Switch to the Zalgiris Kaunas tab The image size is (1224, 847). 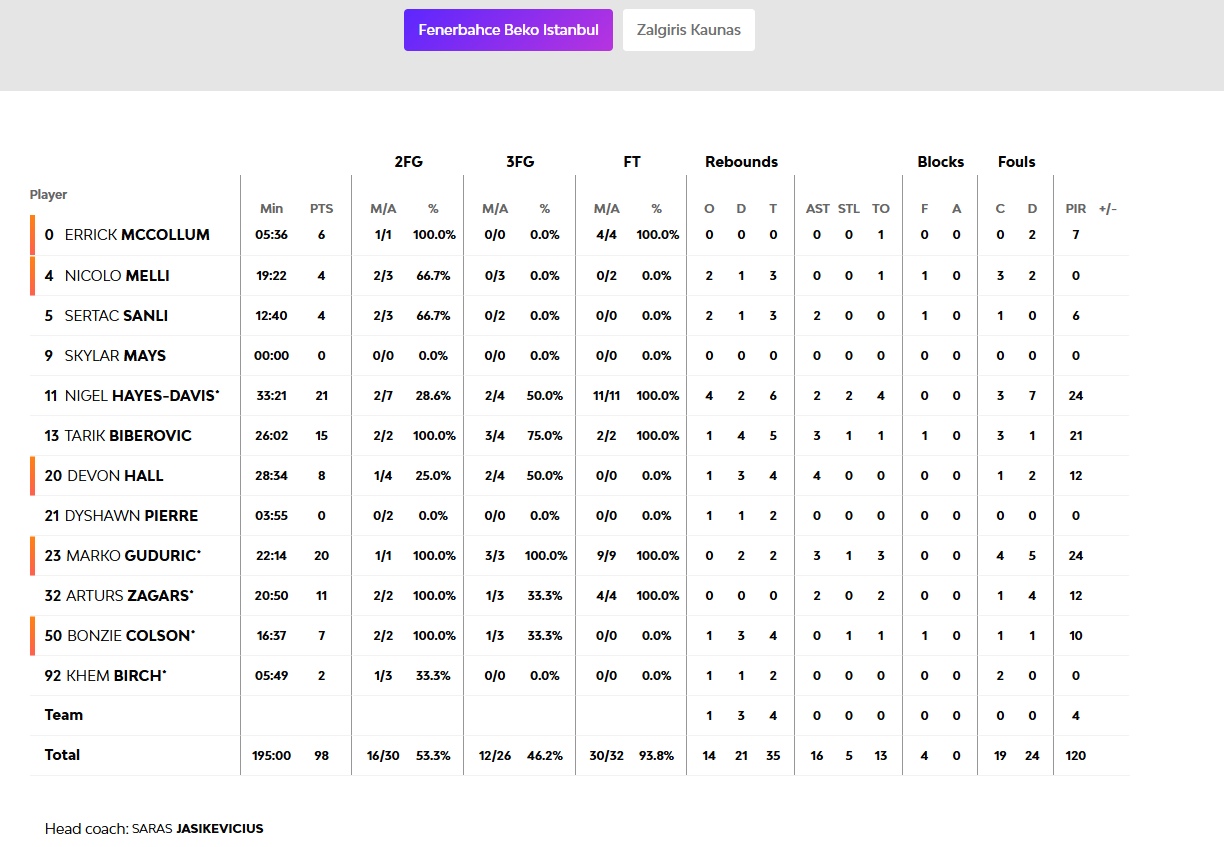coord(688,30)
